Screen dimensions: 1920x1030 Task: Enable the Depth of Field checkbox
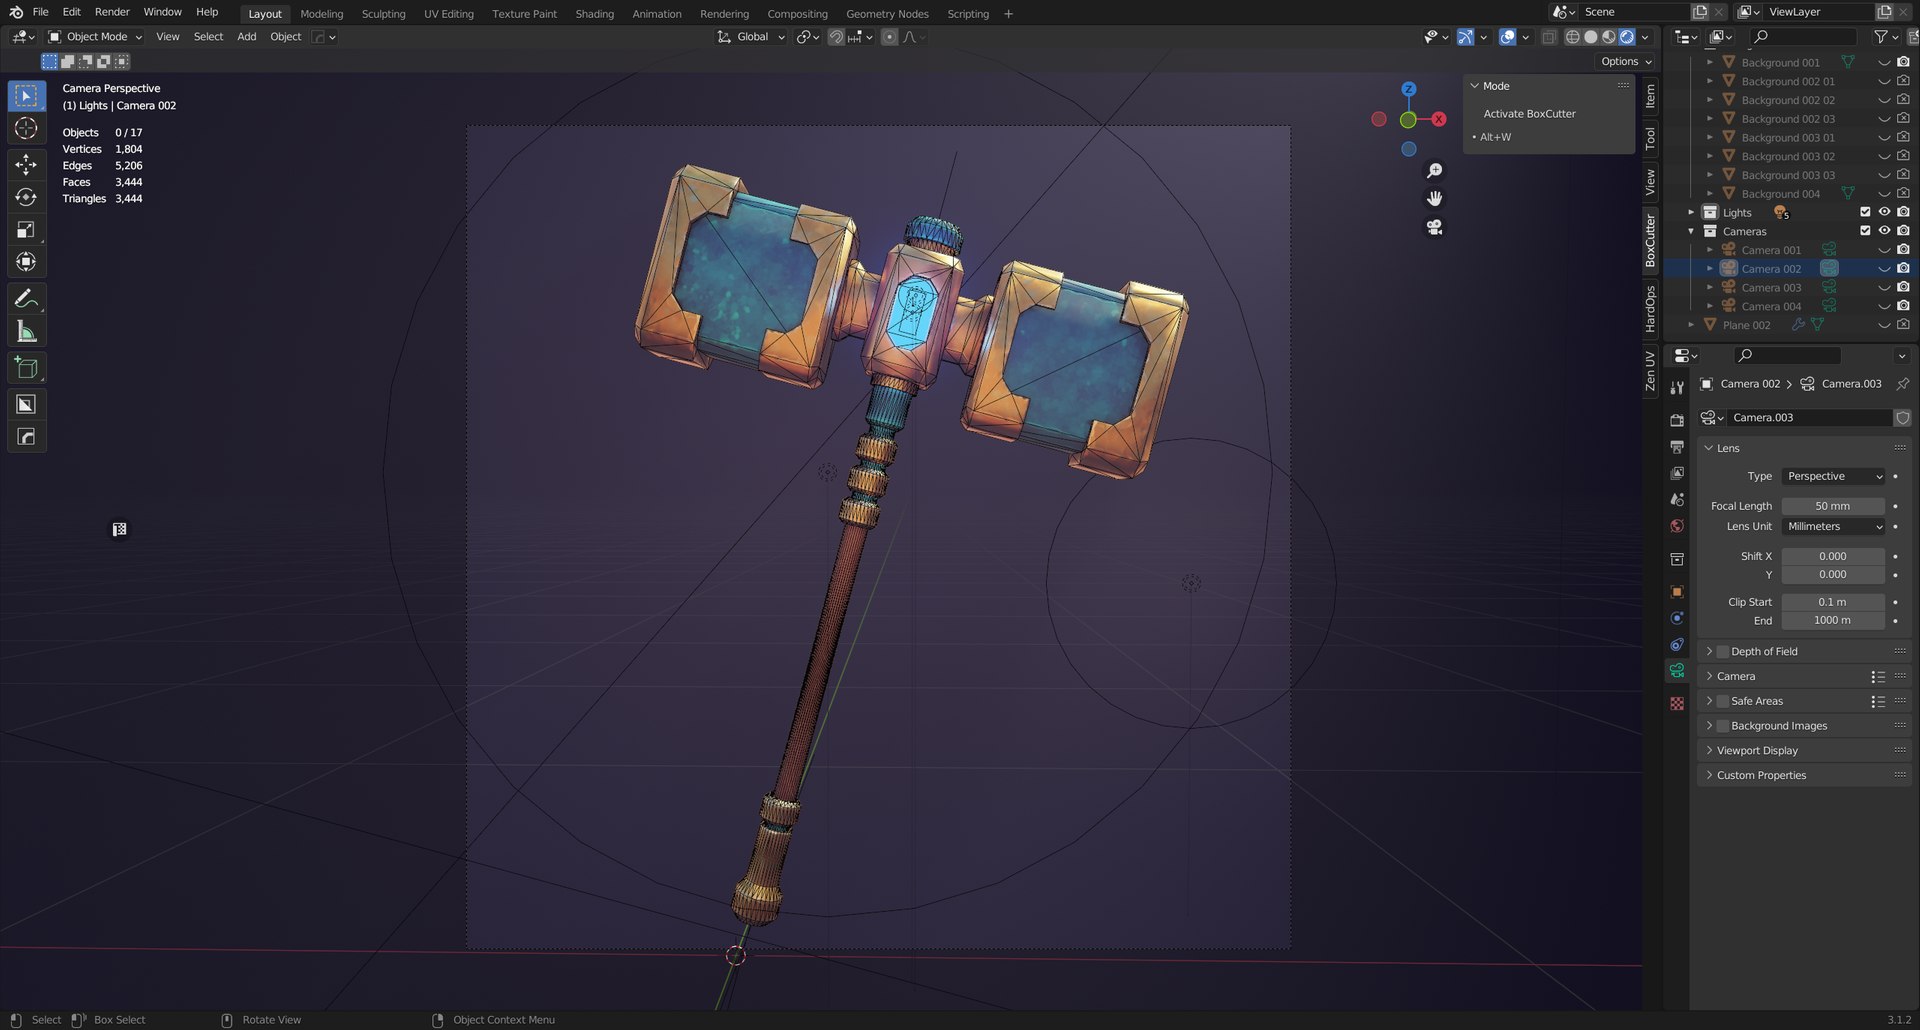[1723, 651]
